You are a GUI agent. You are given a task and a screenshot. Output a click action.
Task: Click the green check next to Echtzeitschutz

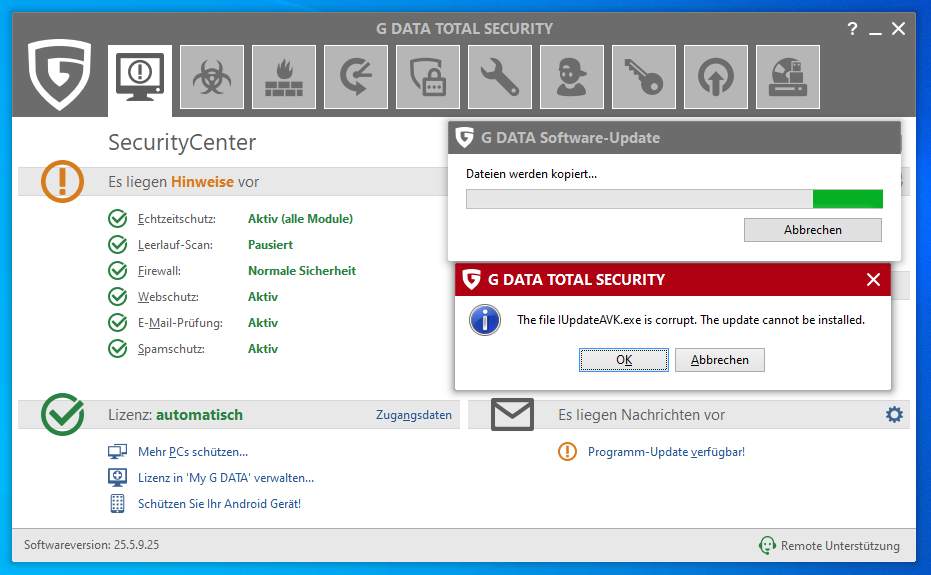click(x=118, y=219)
